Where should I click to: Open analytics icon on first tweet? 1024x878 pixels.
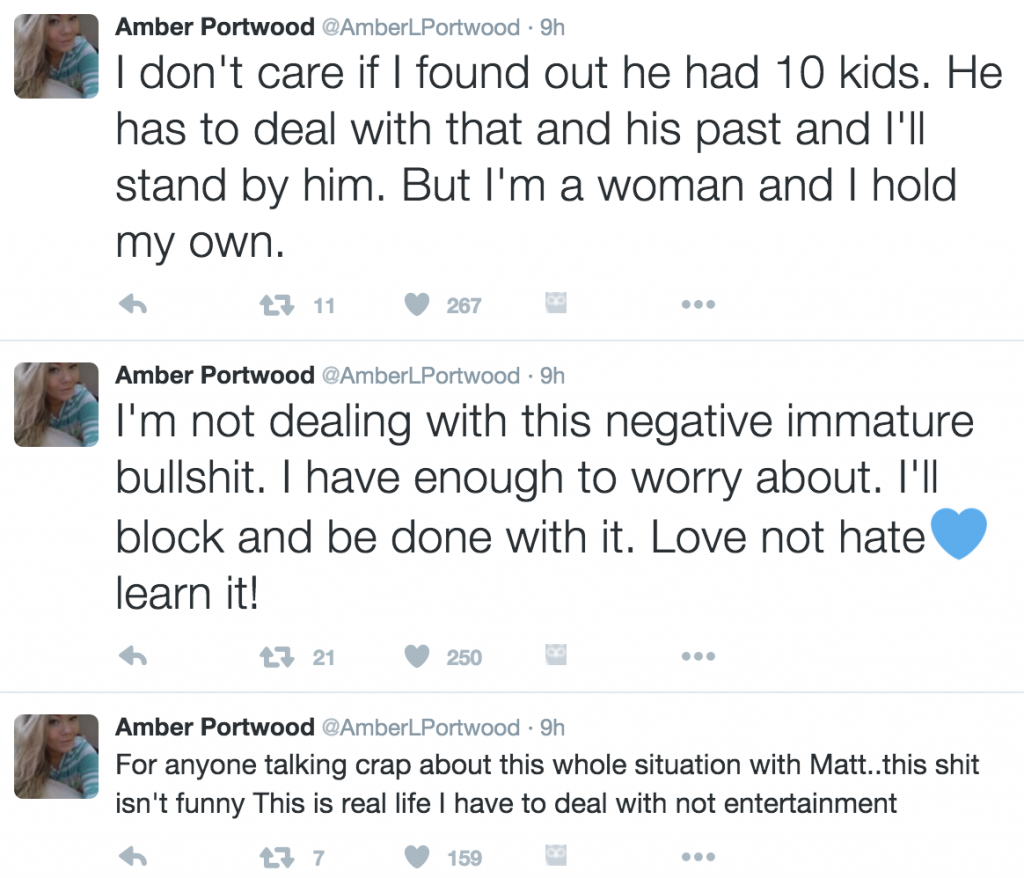pyautogui.click(x=556, y=304)
